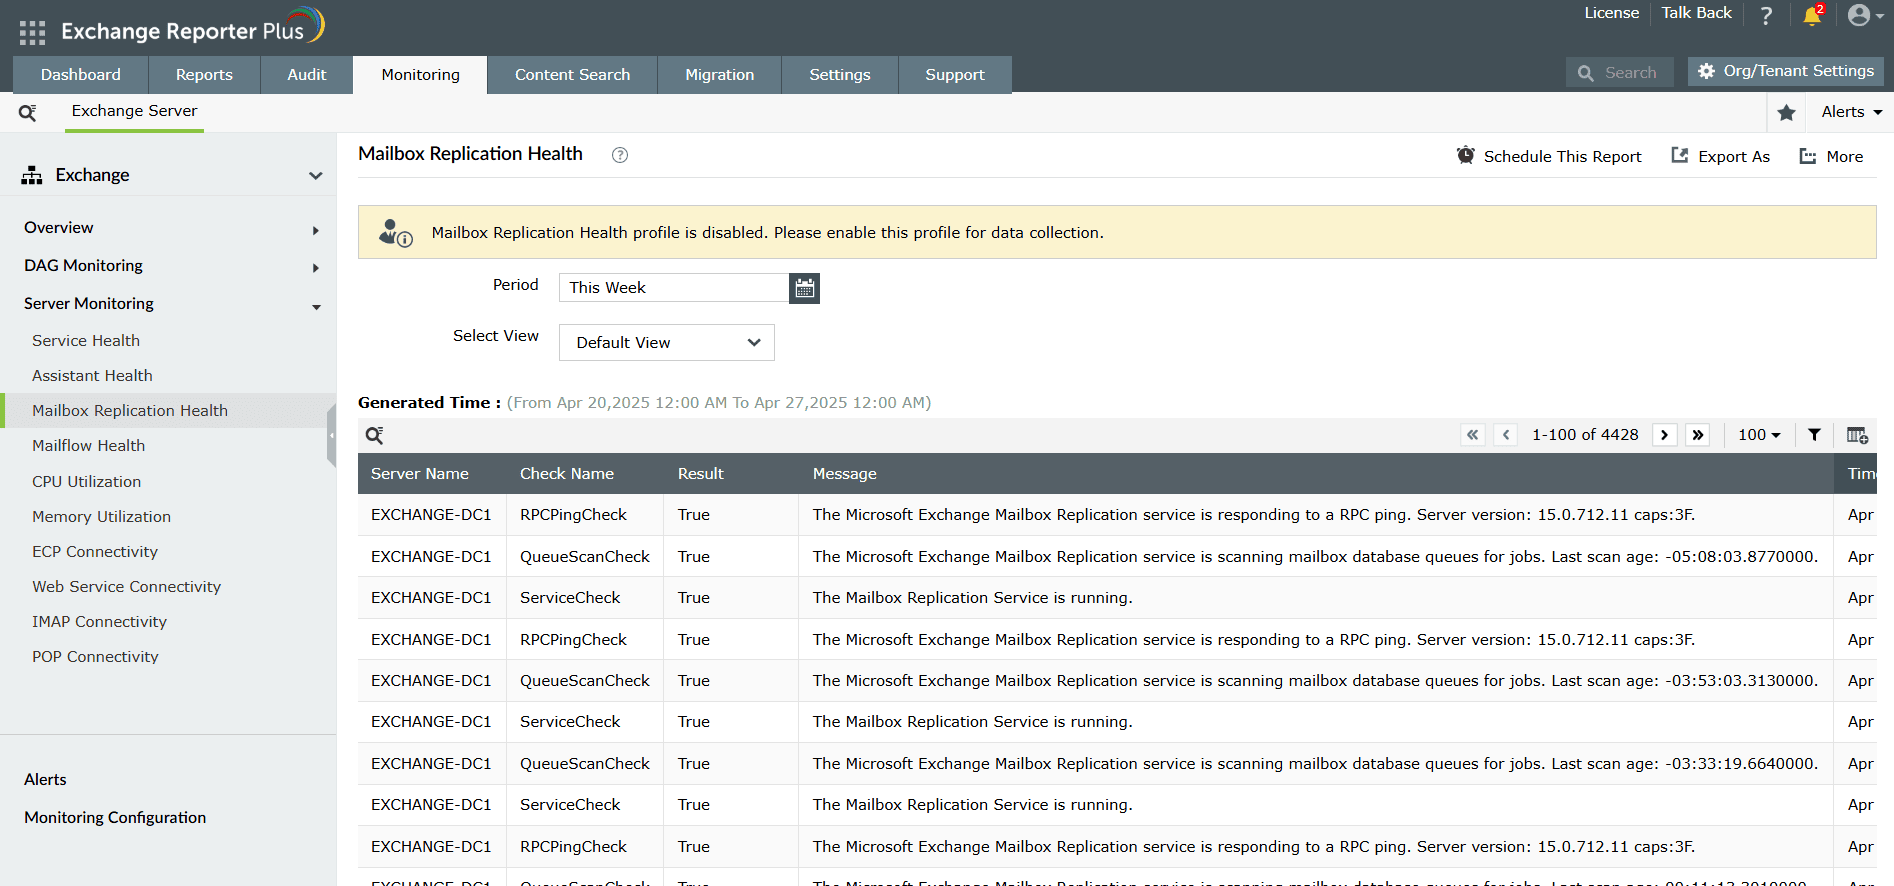
Task: Select Mailbox Replication Health in sidebar
Action: [x=130, y=411]
